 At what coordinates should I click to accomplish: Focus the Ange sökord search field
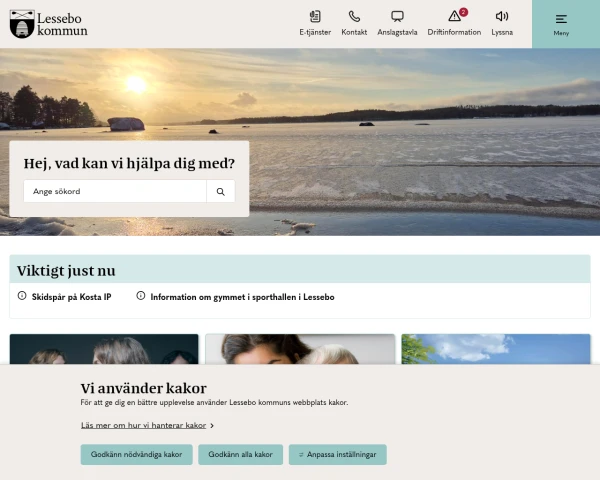(x=115, y=191)
